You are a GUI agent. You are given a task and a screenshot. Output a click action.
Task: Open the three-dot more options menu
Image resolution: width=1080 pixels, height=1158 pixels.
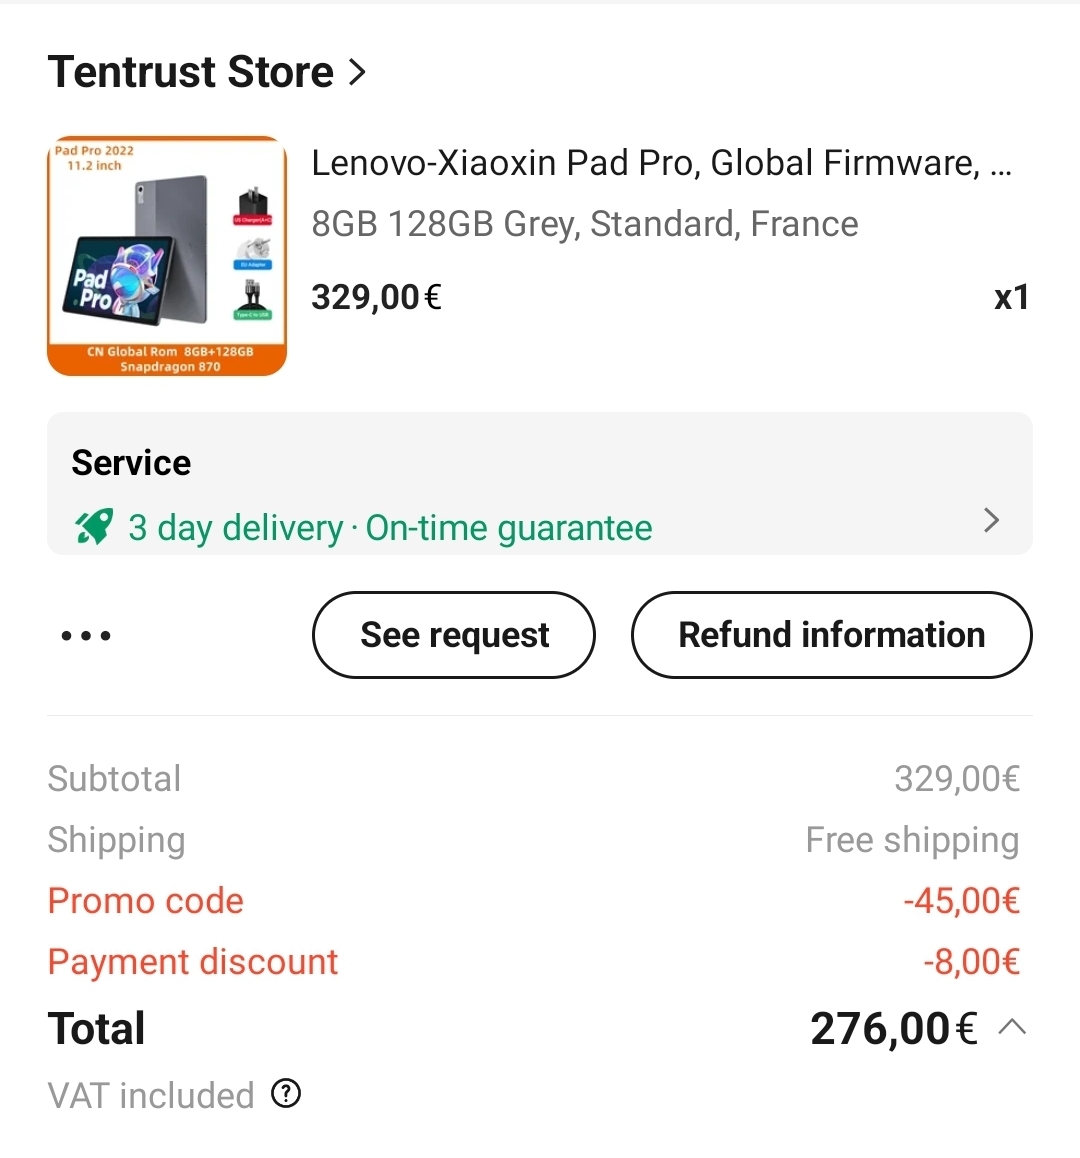pyautogui.click(x=86, y=636)
